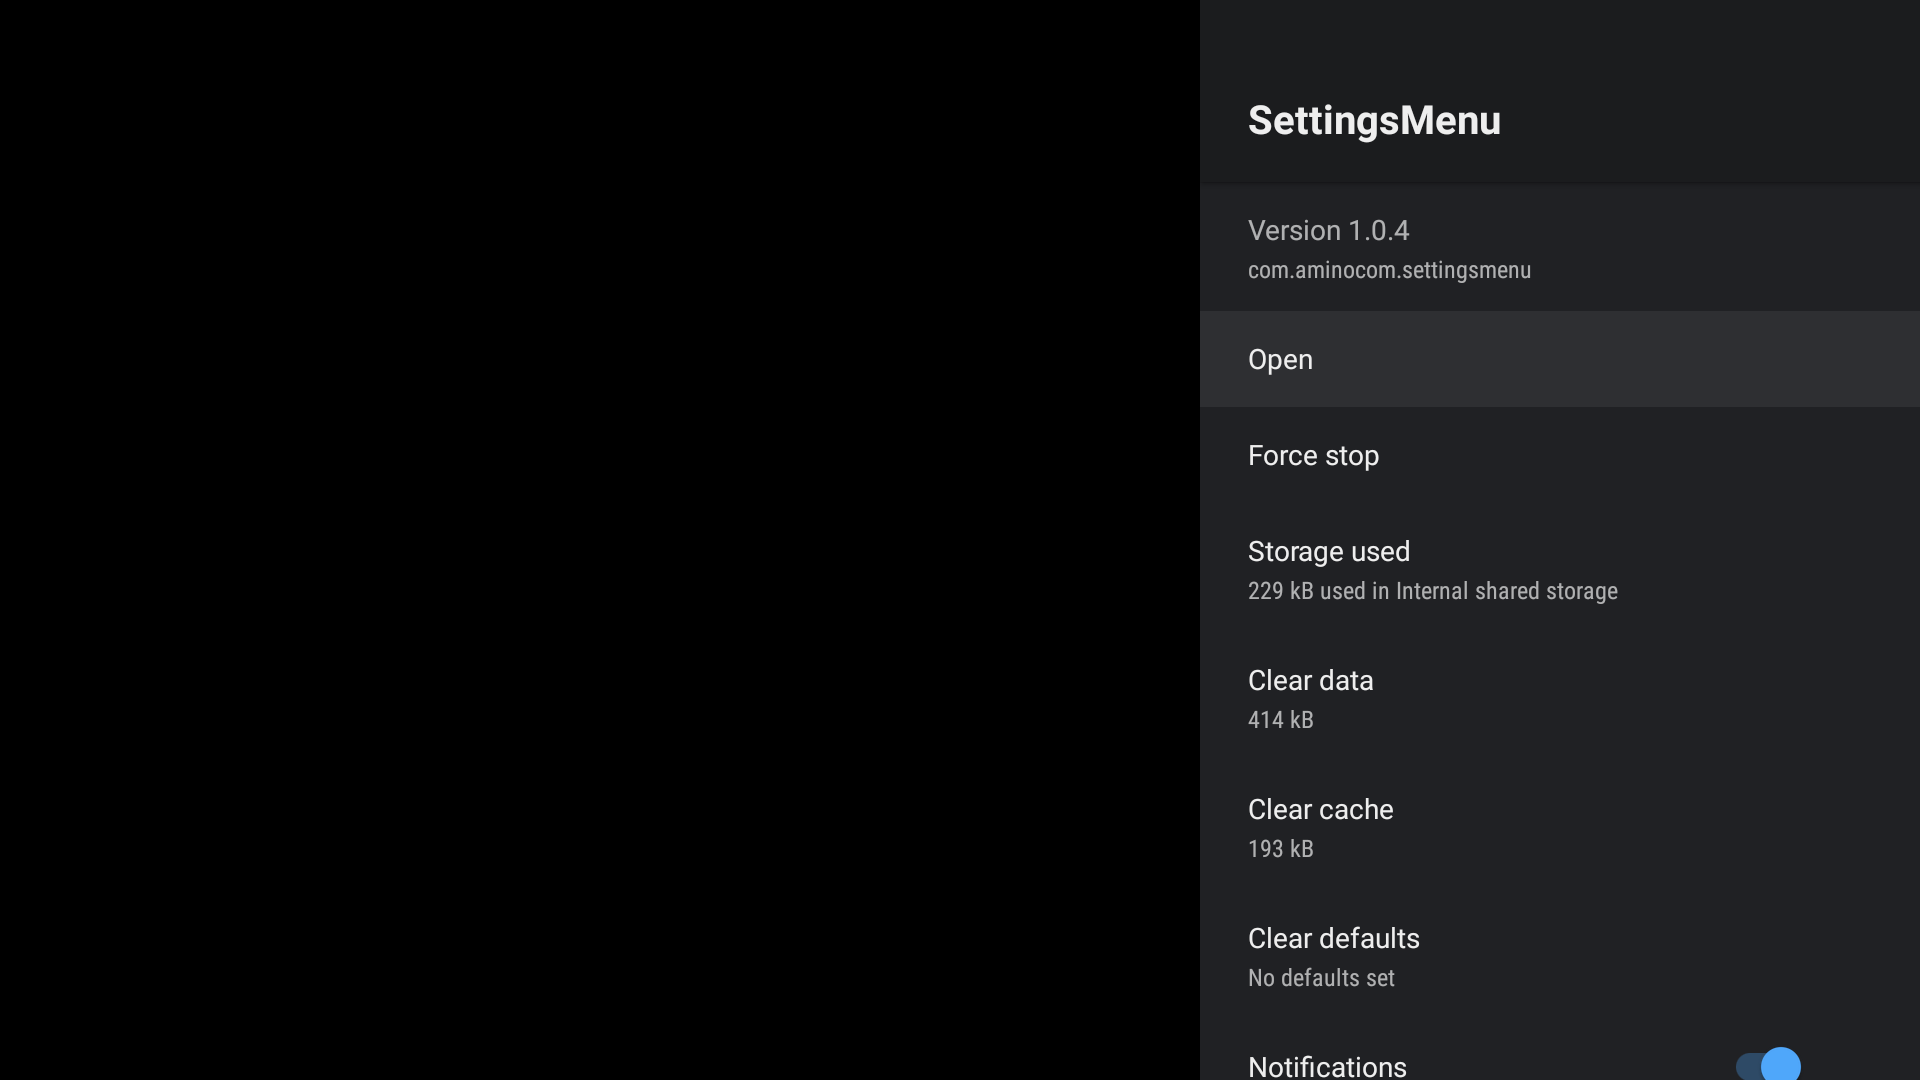The image size is (1920, 1080).
Task: Click the 229 kB used storage subtitle
Action: click(x=1432, y=591)
